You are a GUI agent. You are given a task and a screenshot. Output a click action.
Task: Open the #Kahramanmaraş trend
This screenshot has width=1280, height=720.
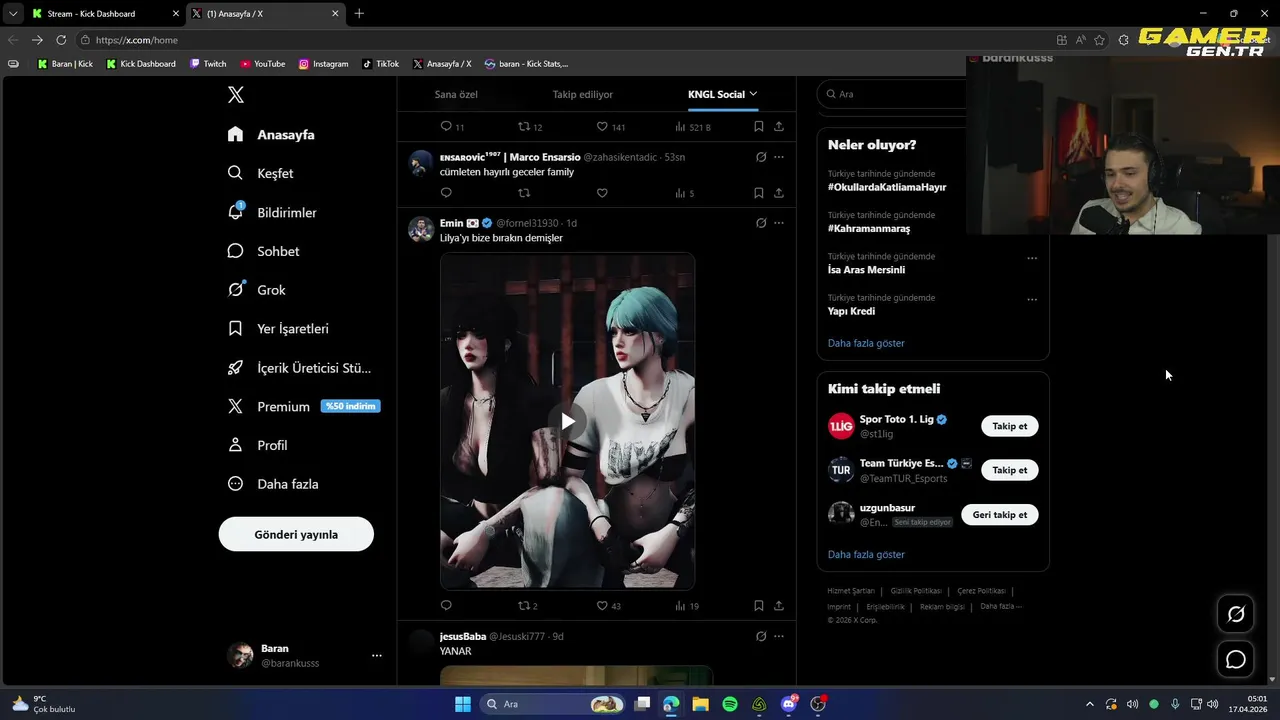(869, 228)
